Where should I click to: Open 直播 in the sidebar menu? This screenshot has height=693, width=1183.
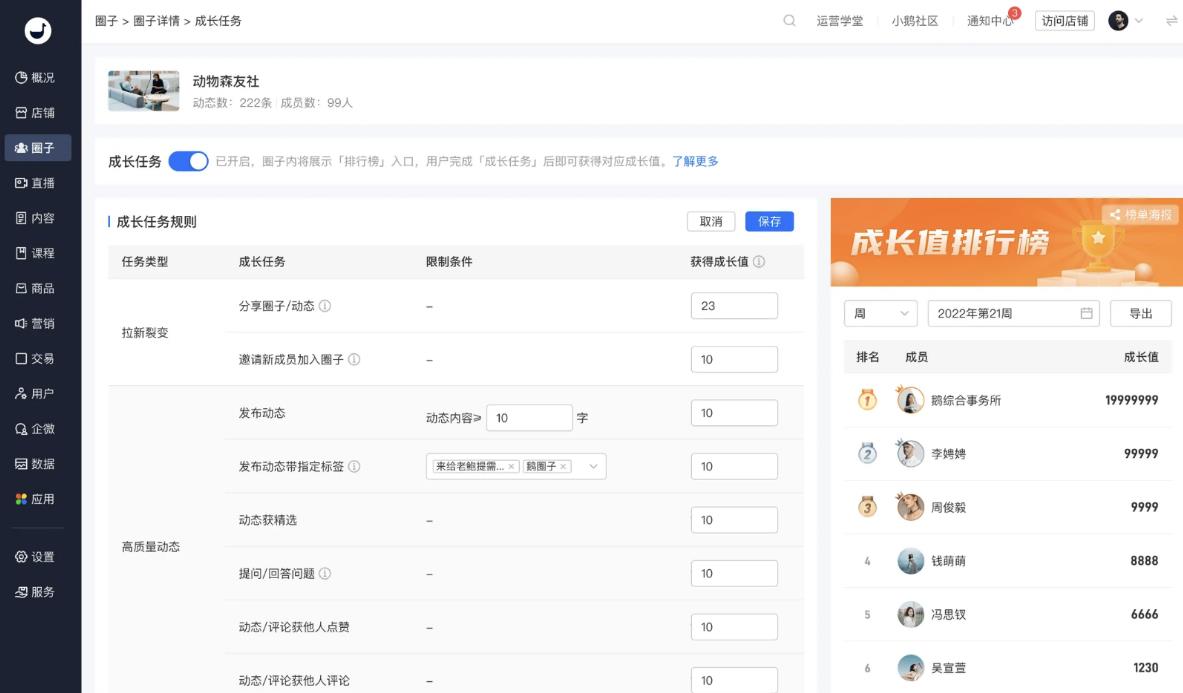point(37,183)
